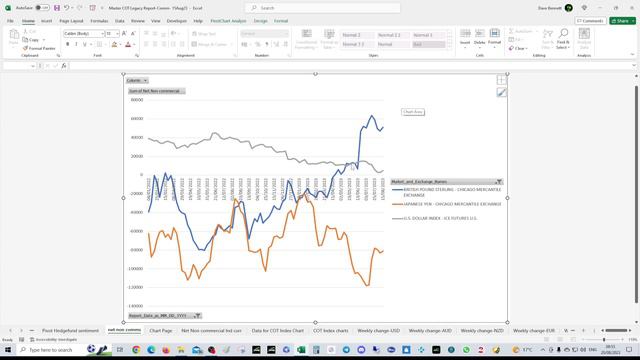Toggle the AutoSave switch

pos(42,8)
